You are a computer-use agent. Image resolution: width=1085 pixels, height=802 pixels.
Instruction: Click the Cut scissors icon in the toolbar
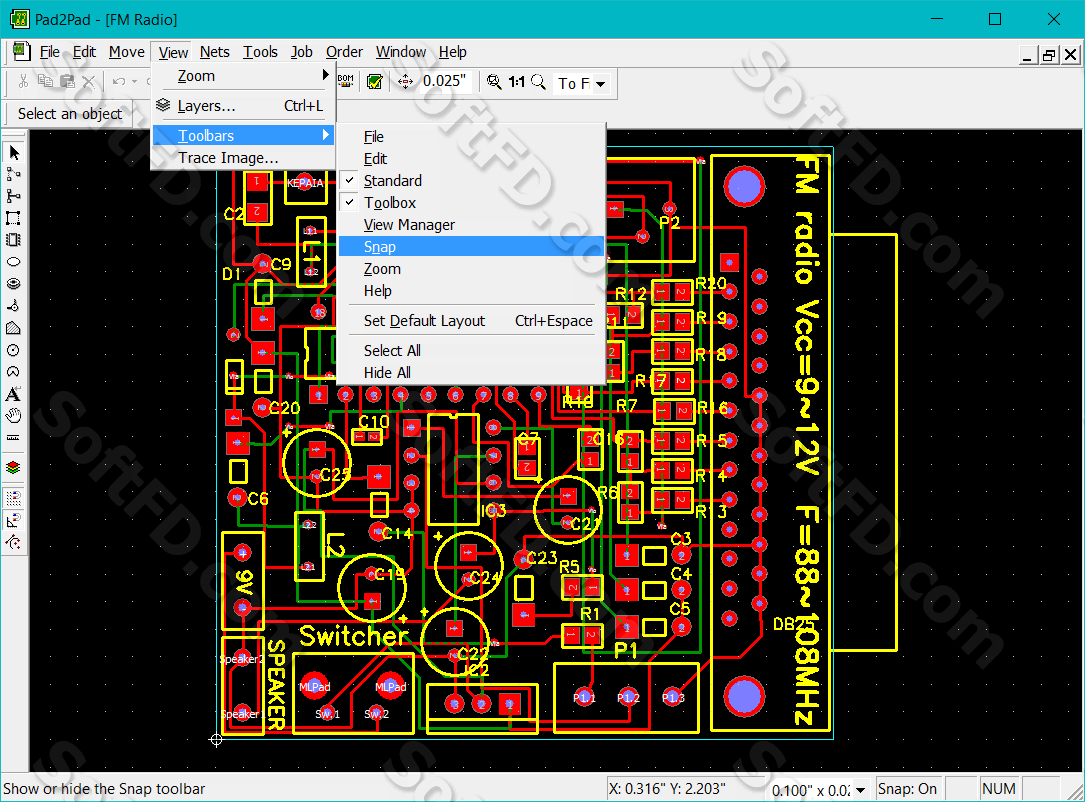tap(23, 82)
